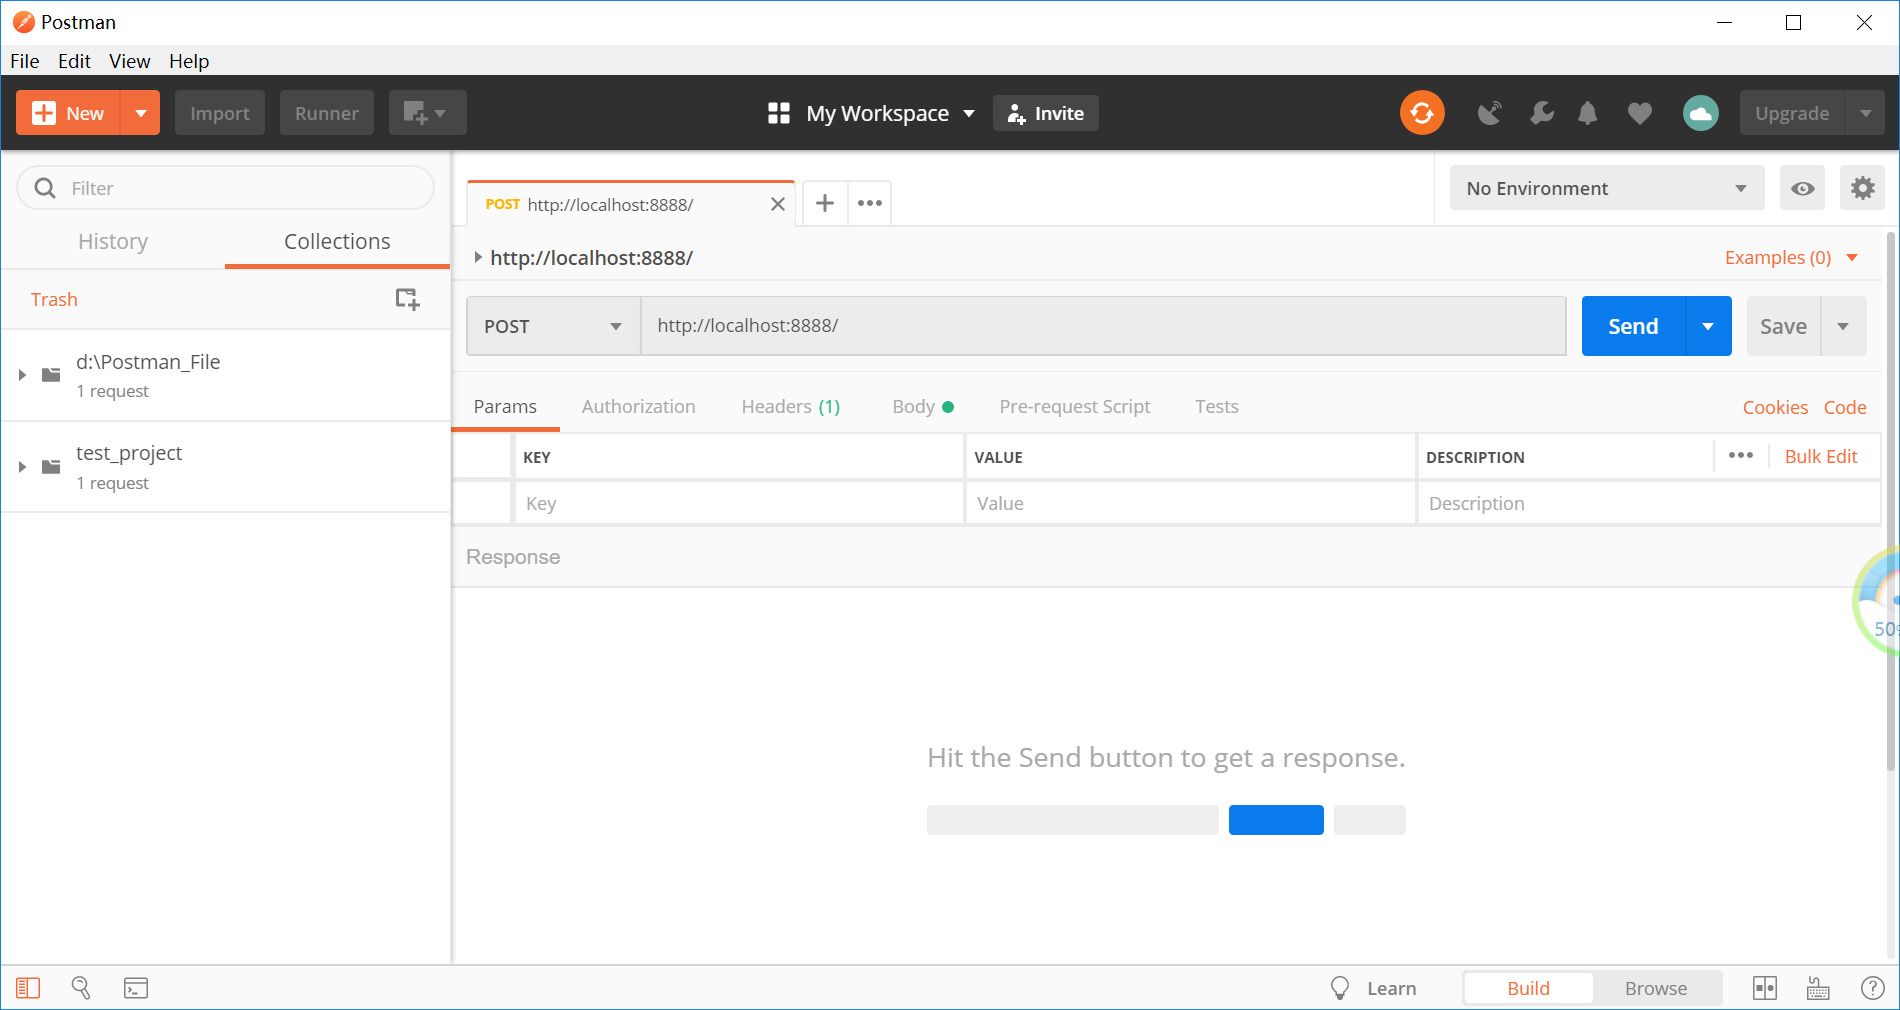Open the Headers (1) tab

[791, 406]
